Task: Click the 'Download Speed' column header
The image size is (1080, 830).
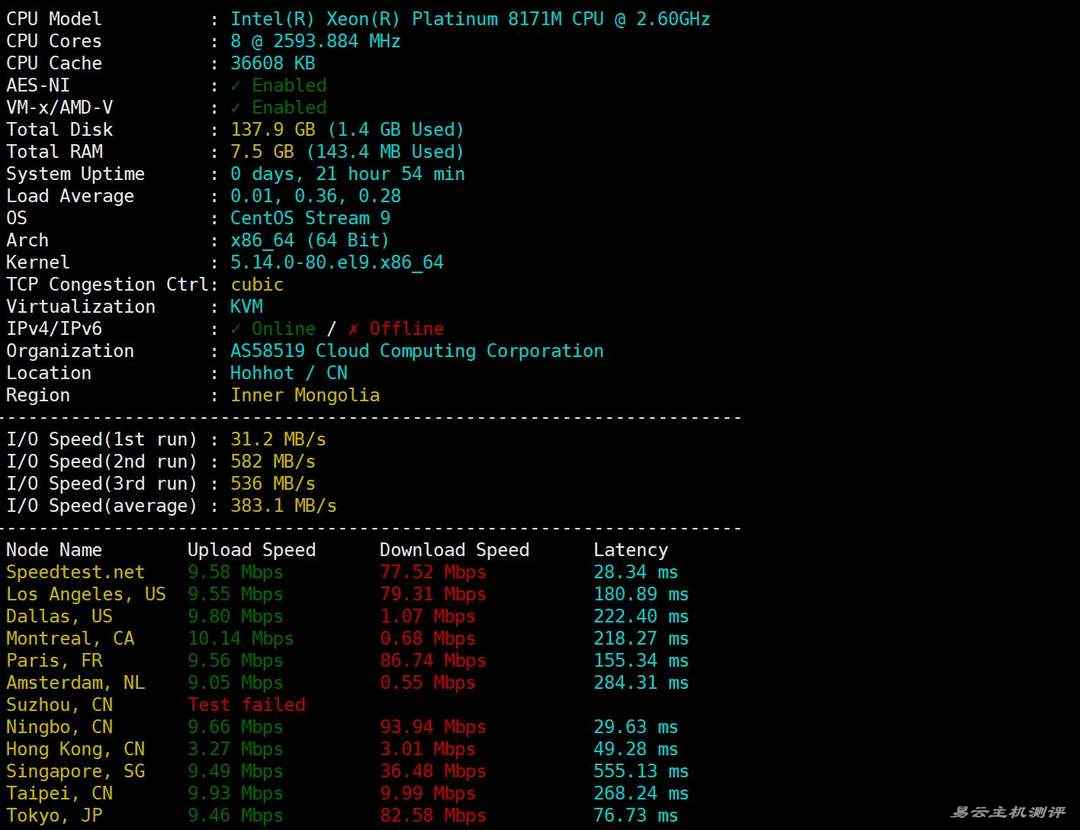Action: coord(455,550)
